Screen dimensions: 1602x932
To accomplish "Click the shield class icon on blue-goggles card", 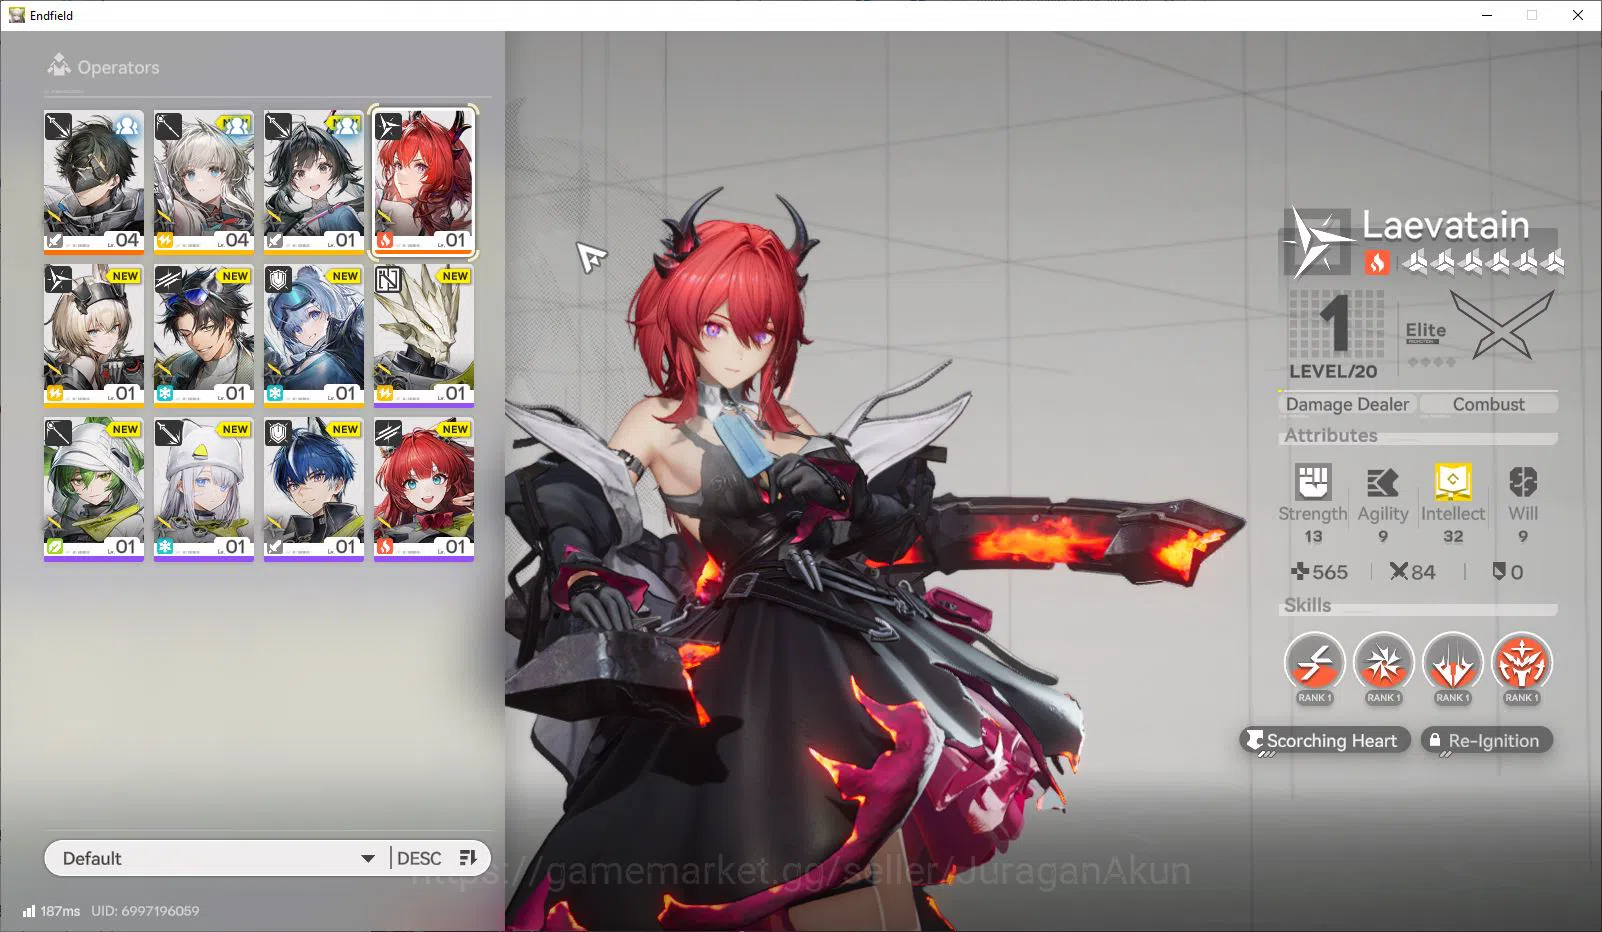I will tap(279, 280).
